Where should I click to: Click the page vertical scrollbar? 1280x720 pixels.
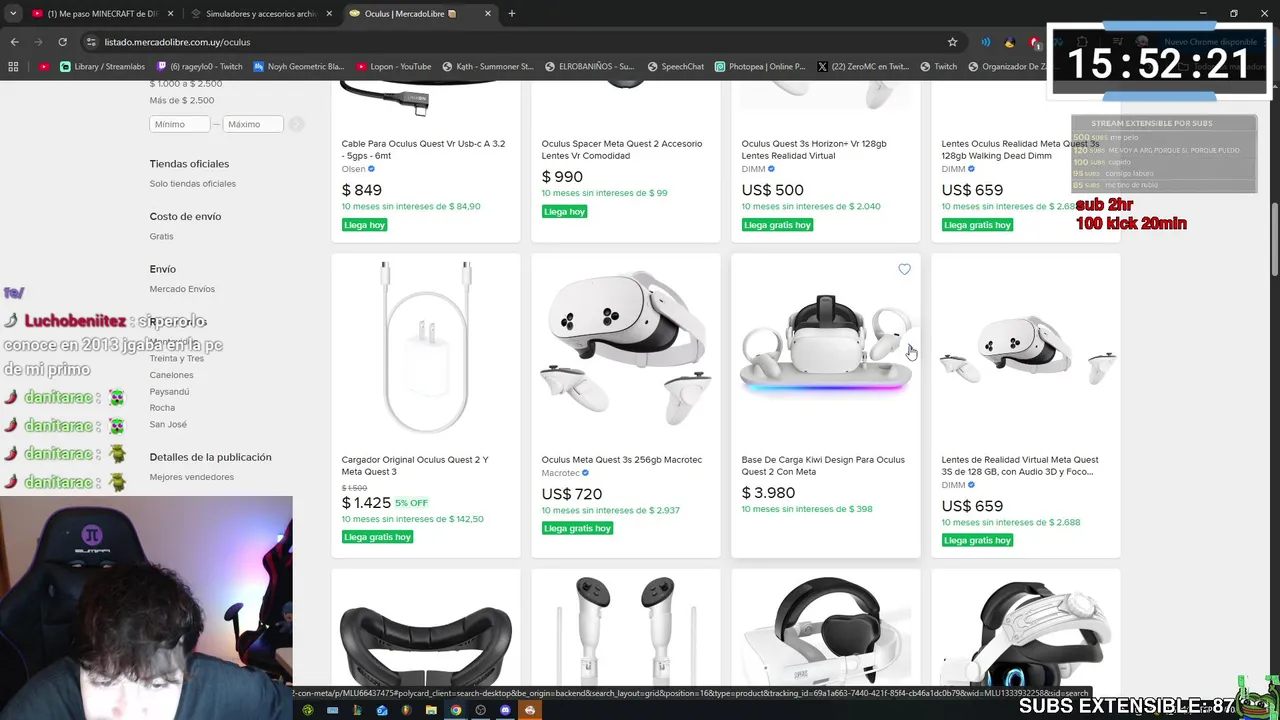coord(1274,237)
